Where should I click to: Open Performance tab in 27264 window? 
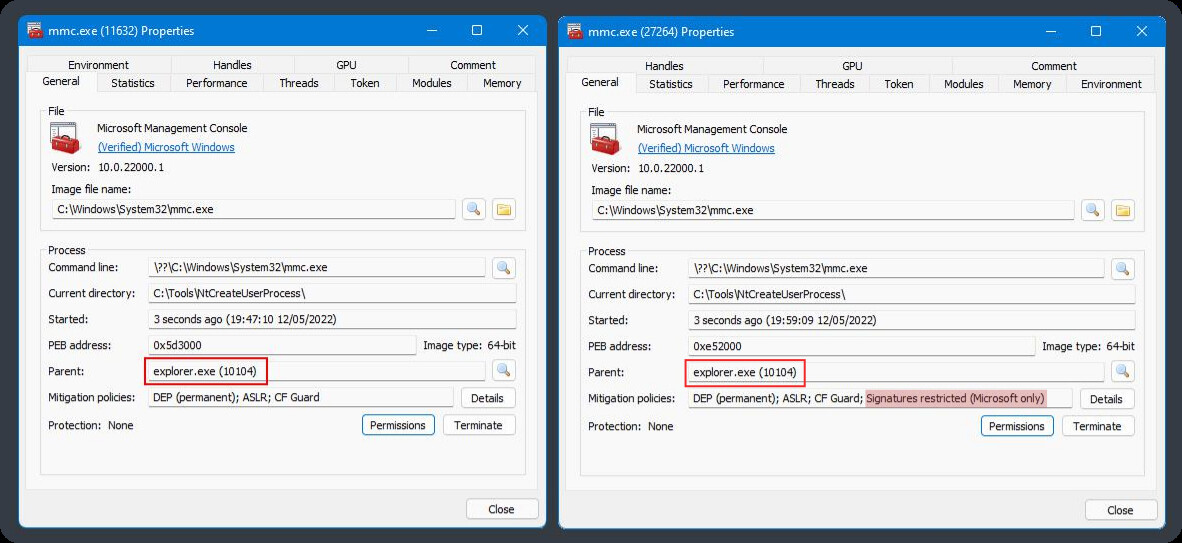pos(754,84)
